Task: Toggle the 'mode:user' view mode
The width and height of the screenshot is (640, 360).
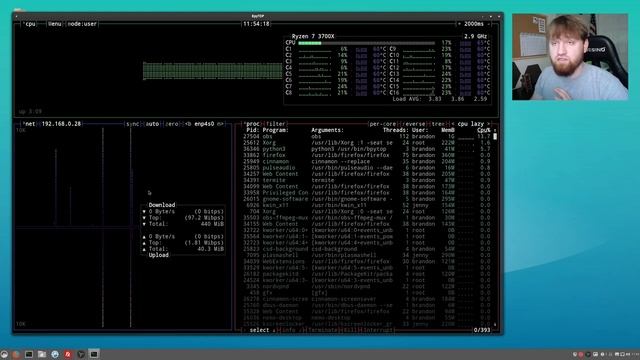Action: point(82,24)
